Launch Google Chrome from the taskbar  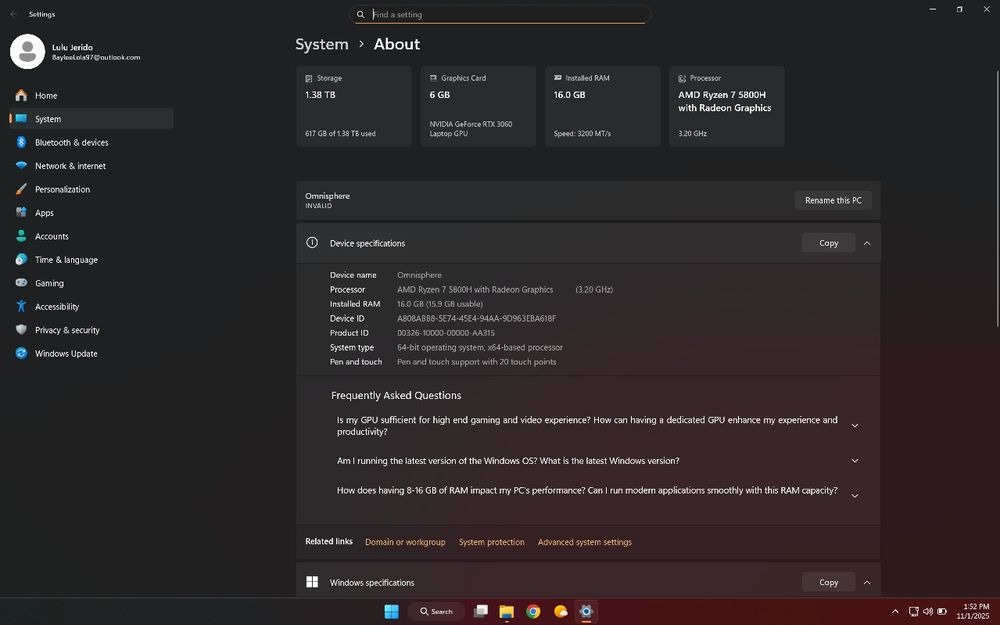(533, 612)
